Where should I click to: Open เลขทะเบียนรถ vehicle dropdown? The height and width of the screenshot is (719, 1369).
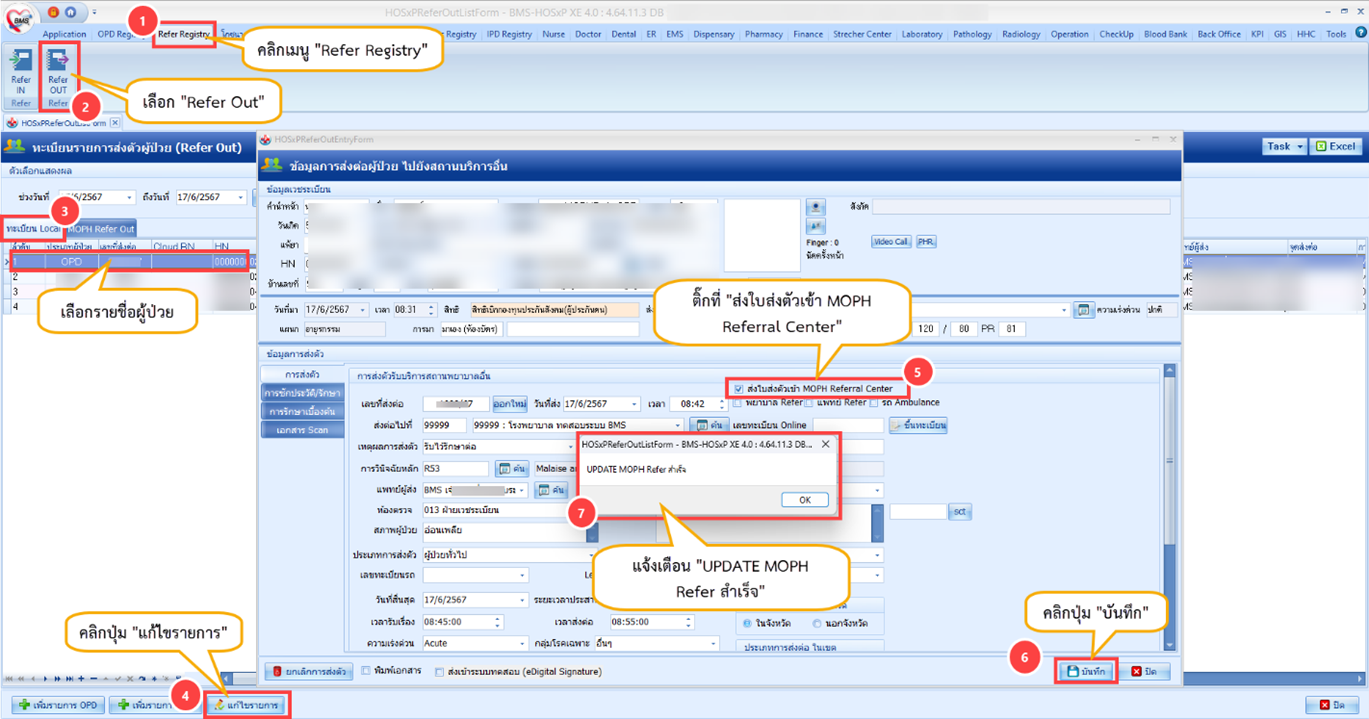tap(522, 576)
